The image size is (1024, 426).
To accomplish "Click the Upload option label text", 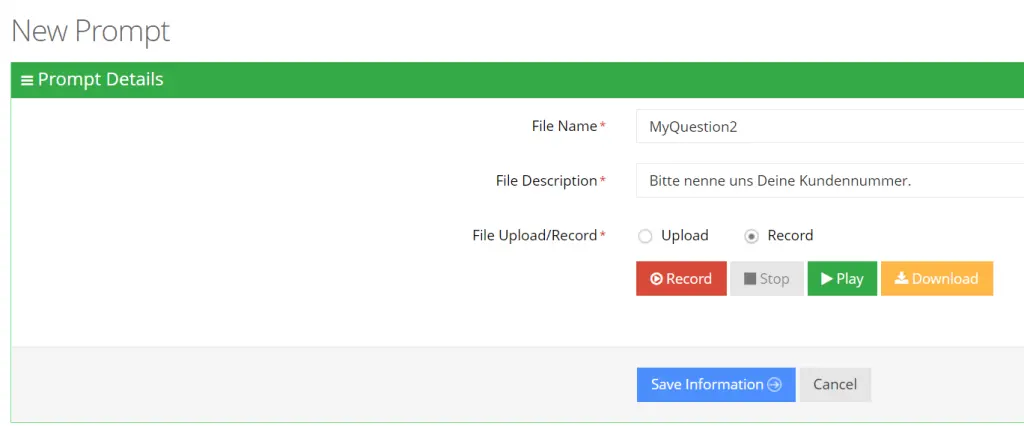I will (684, 235).
